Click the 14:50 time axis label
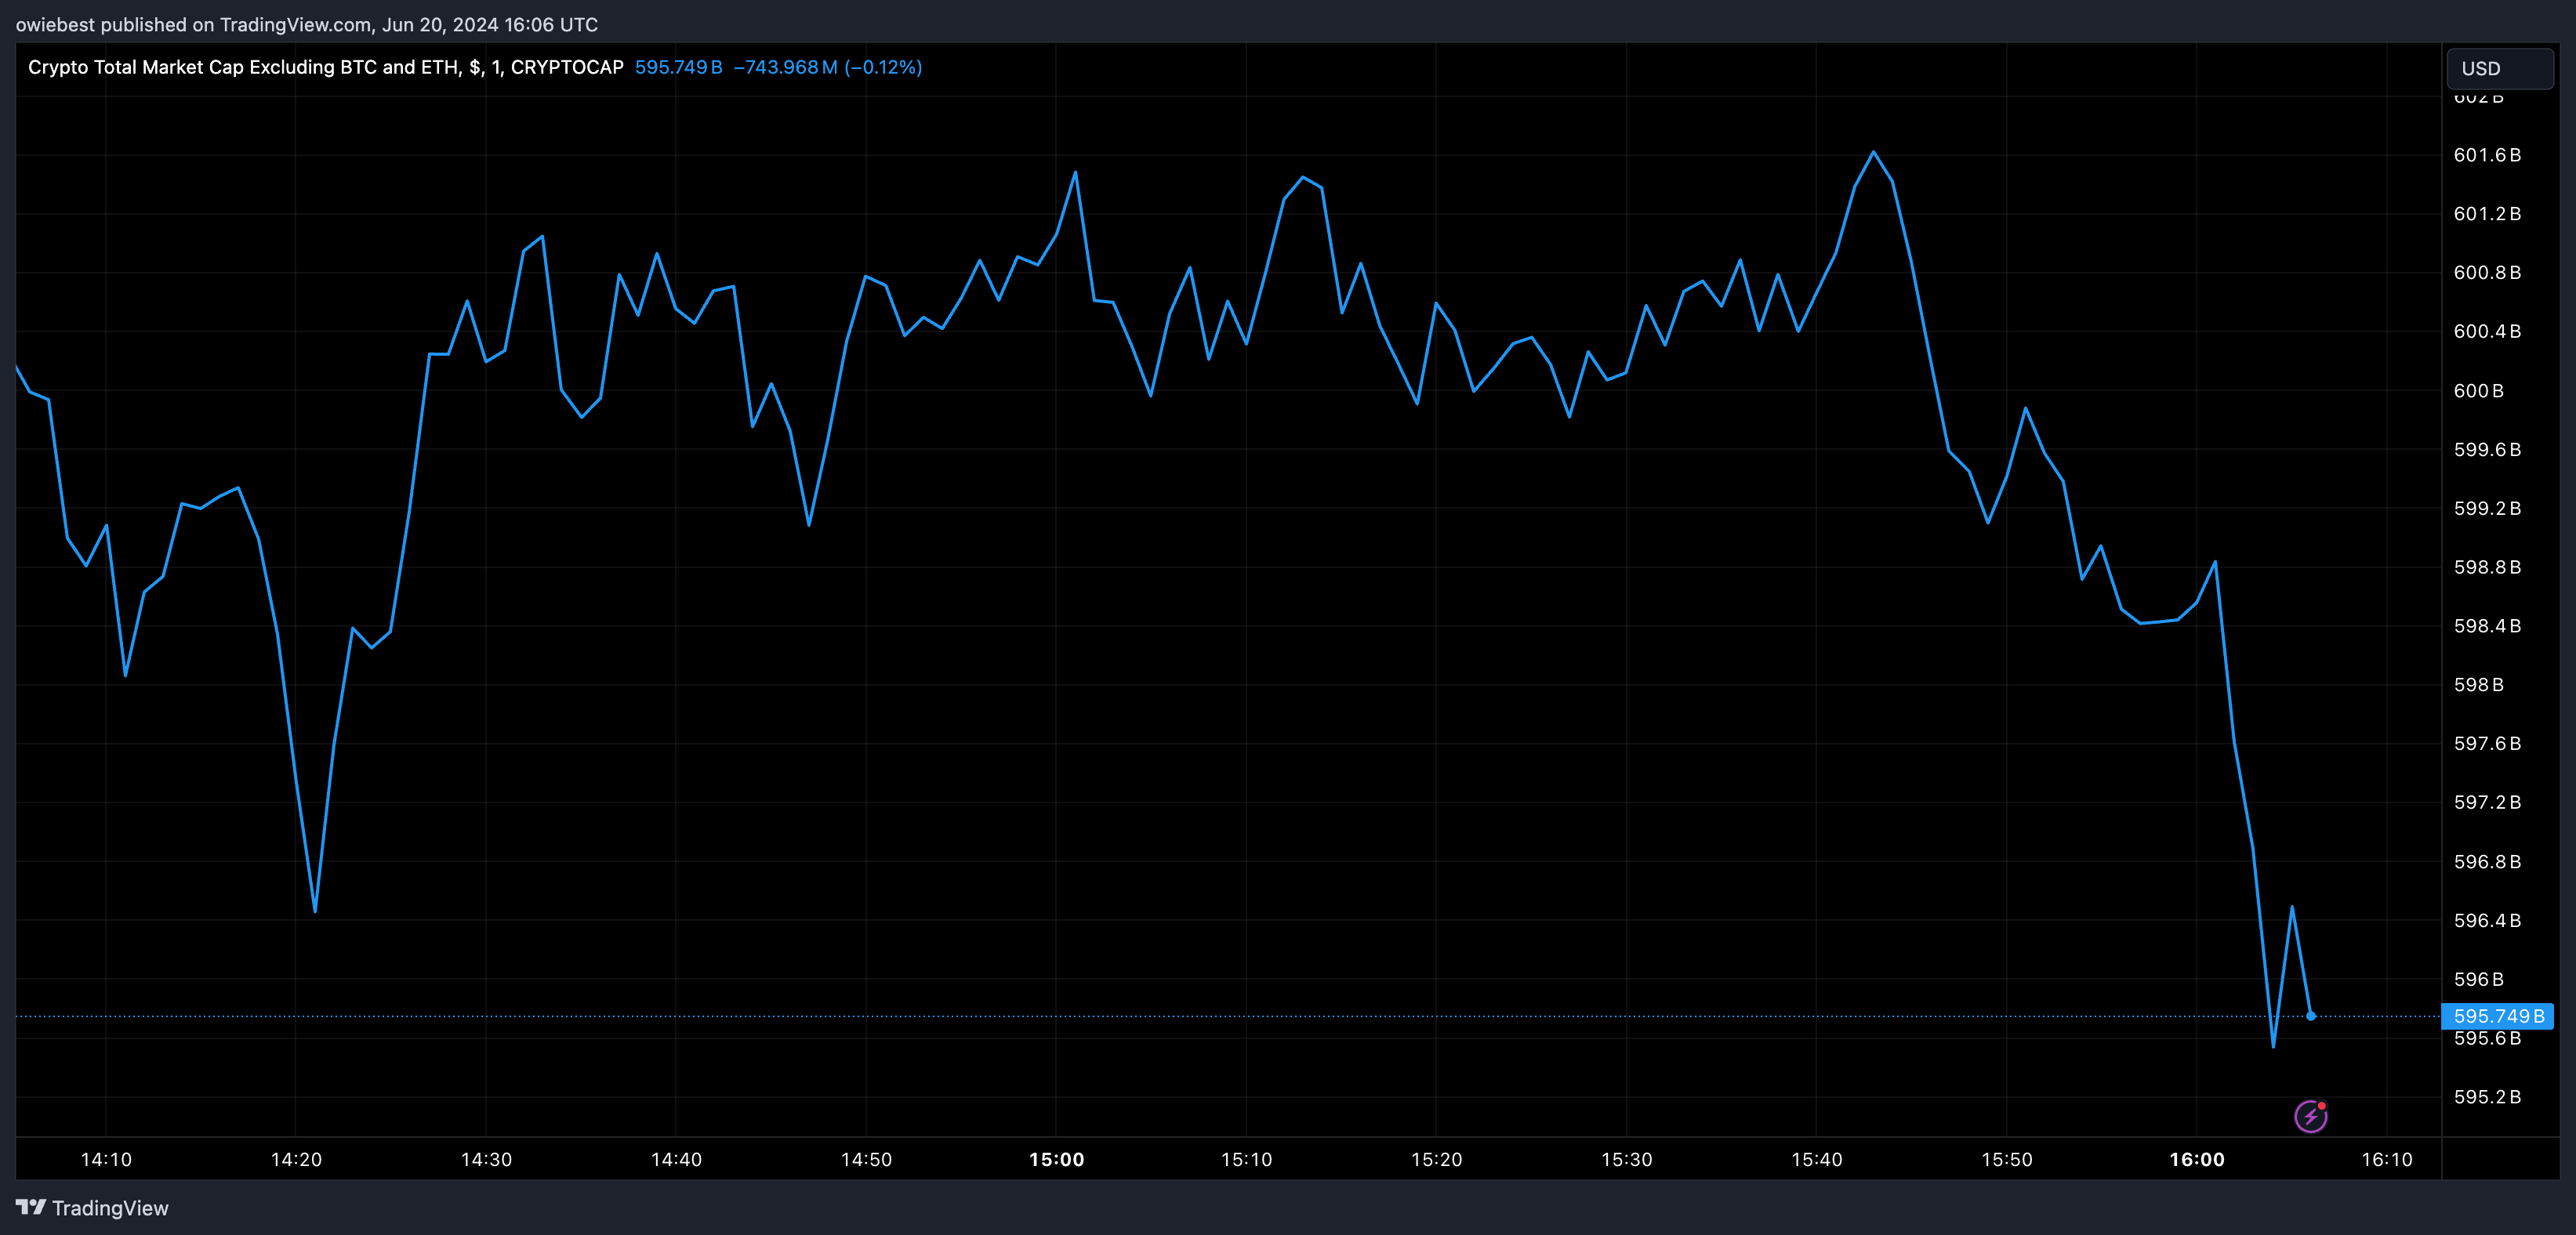Screen dimensions: 2576x1235 (x=866, y=1159)
